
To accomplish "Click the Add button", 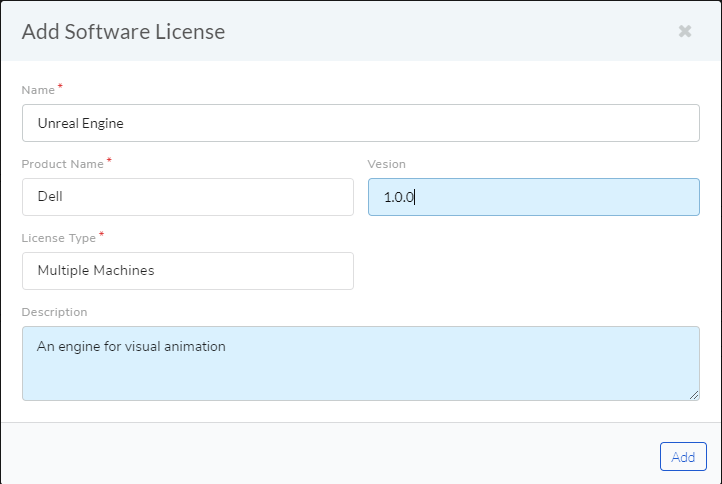I will [683, 456].
